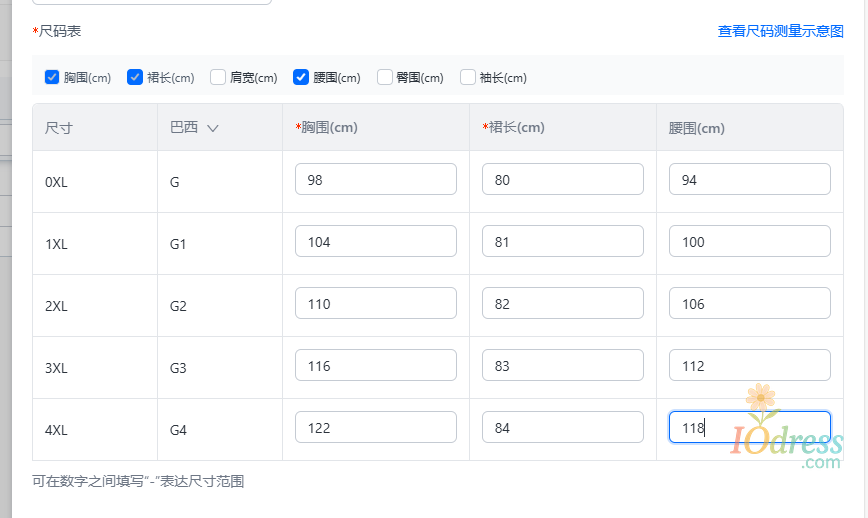
Task: Click the 0XL 胸围 field with 98
Action: tap(375, 180)
